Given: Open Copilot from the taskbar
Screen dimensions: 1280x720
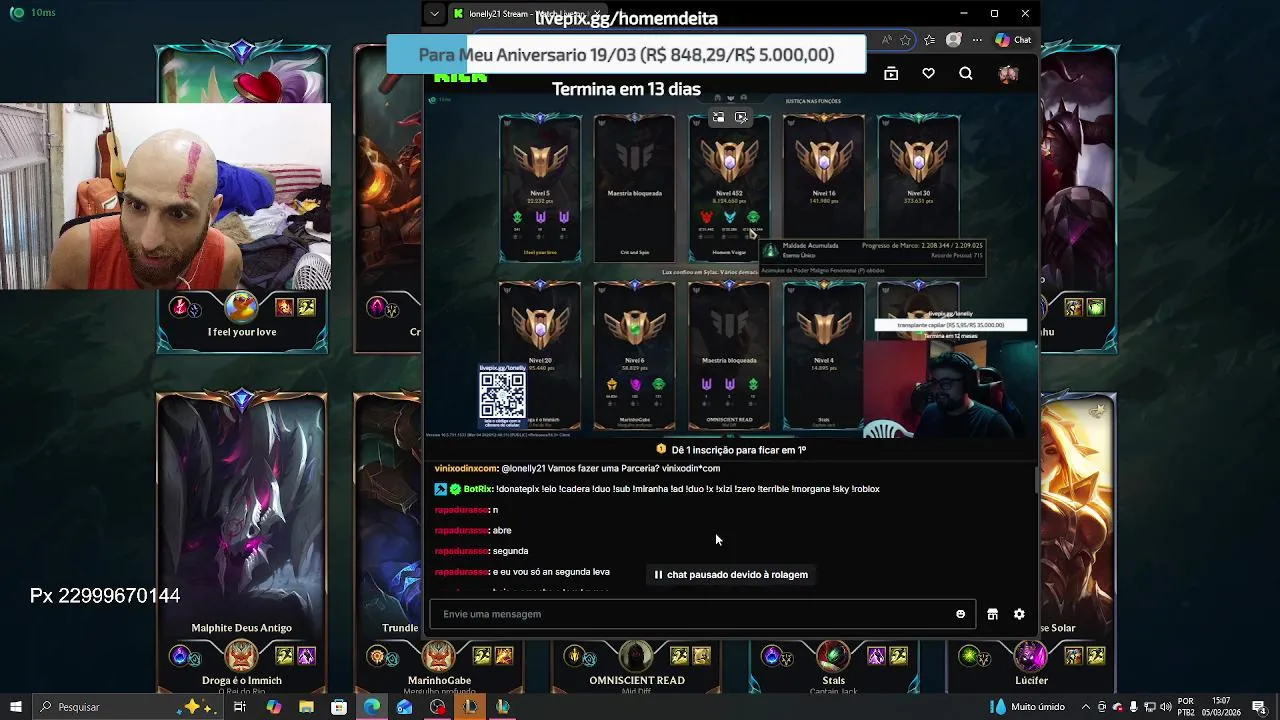Looking at the screenshot, I should click(273, 707).
